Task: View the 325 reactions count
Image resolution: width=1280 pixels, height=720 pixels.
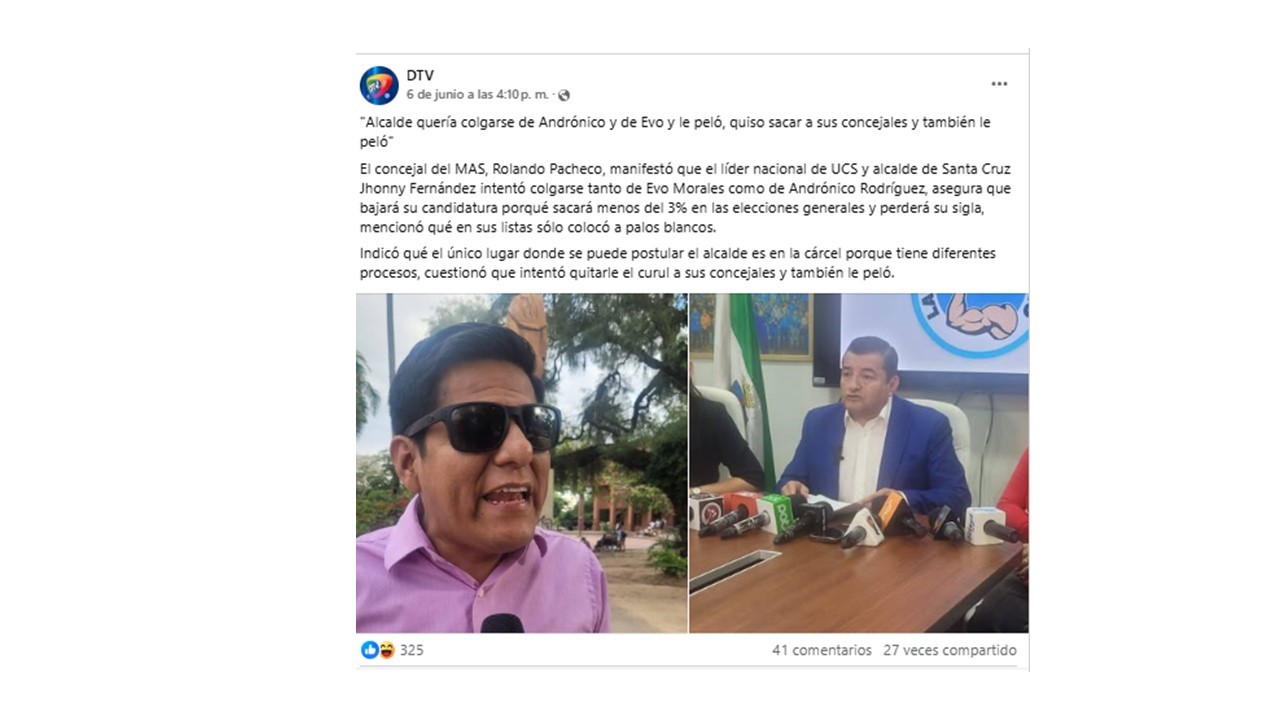Action: [412, 650]
